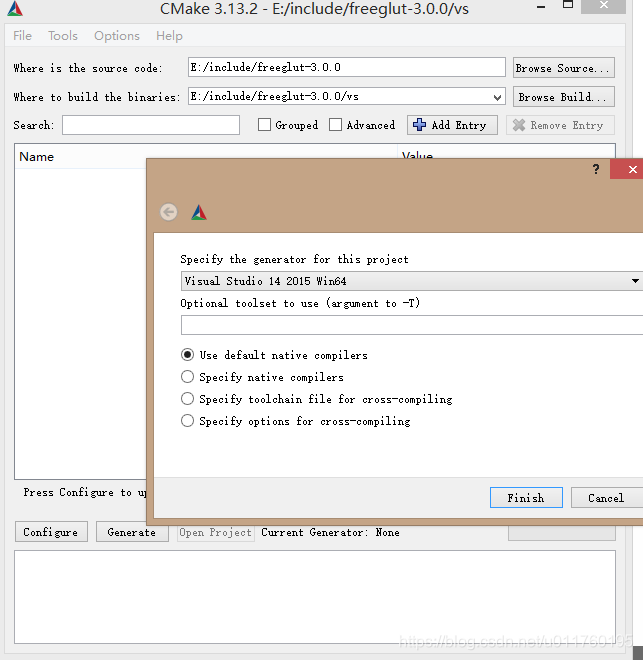Open the File menu
The height and width of the screenshot is (660, 643).
pos(22,36)
